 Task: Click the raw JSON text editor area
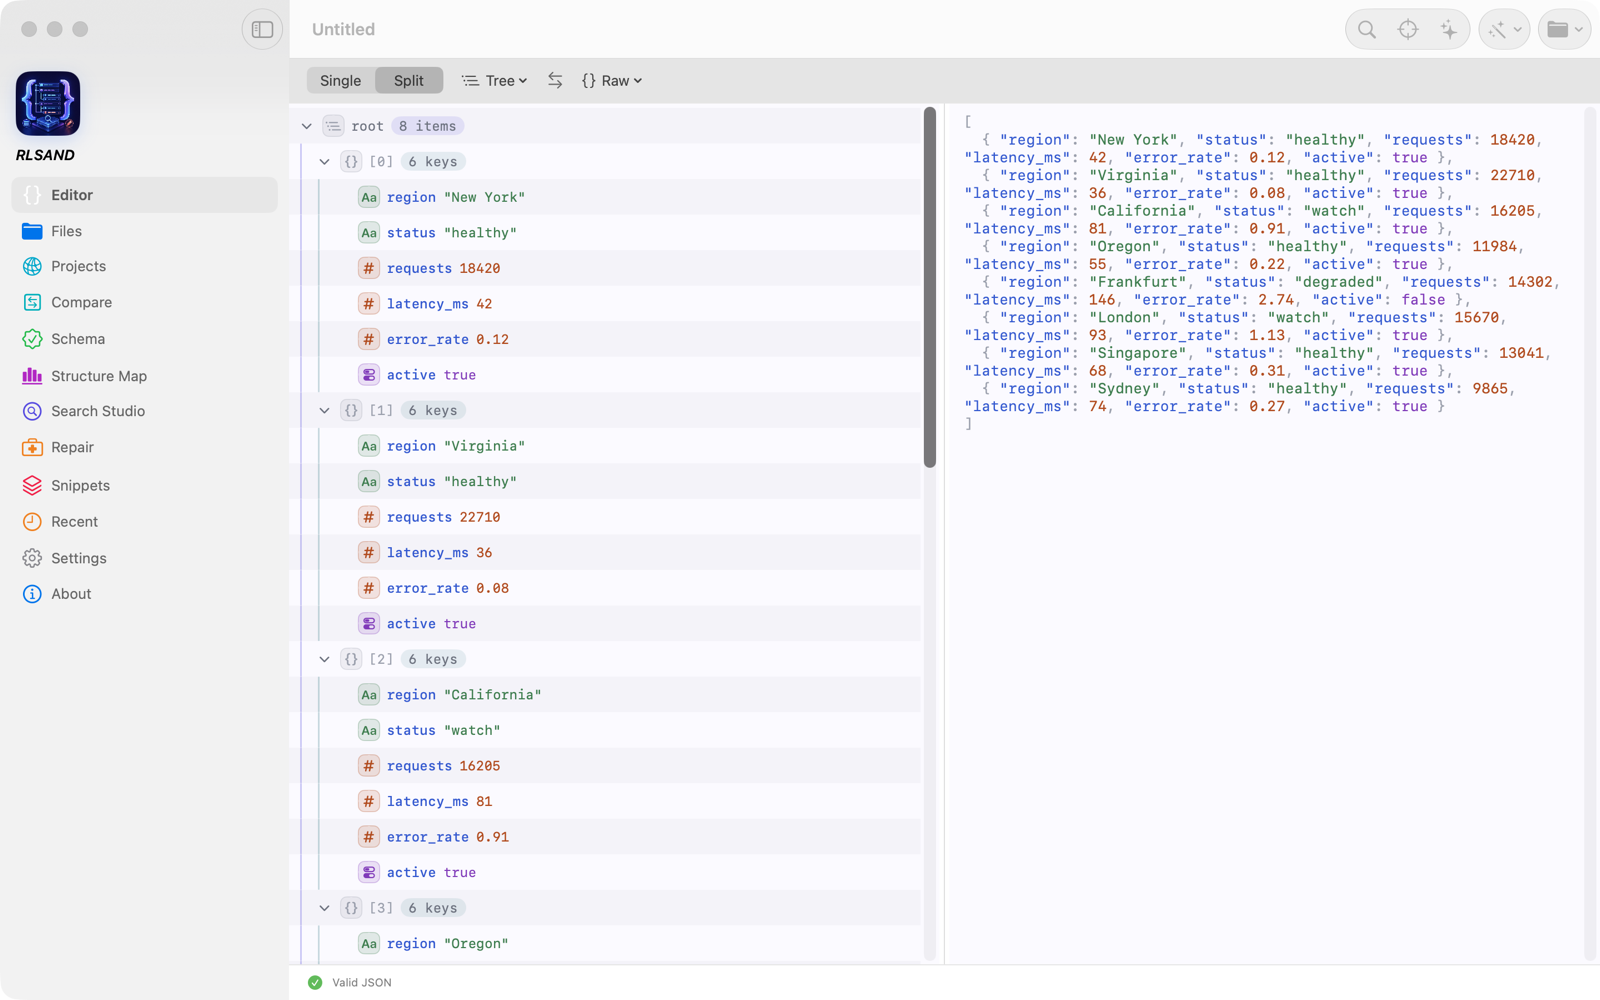point(1265,535)
